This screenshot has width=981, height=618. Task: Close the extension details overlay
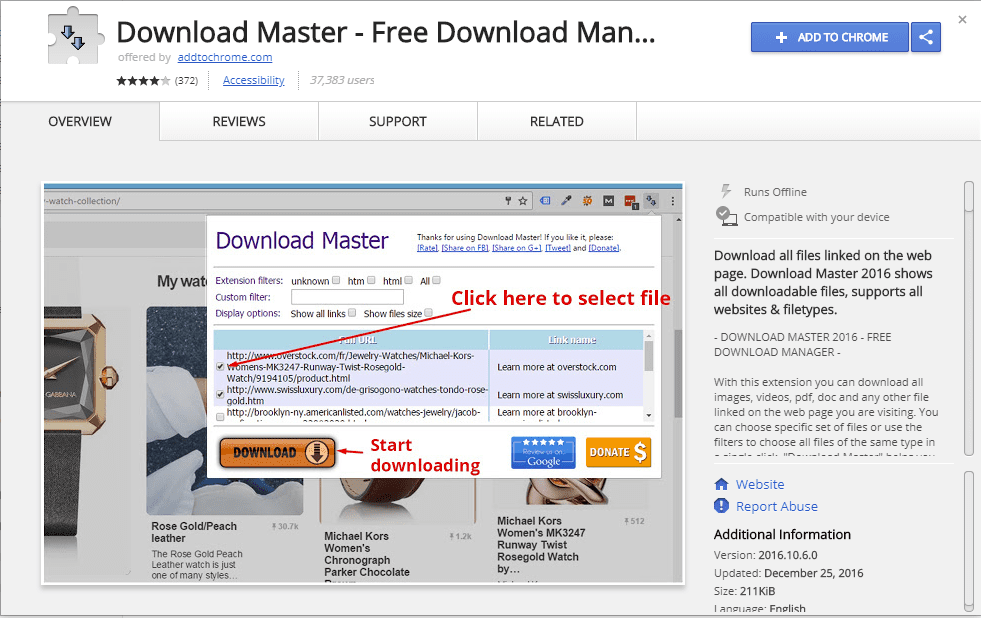pyautogui.click(x=962, y=20)
